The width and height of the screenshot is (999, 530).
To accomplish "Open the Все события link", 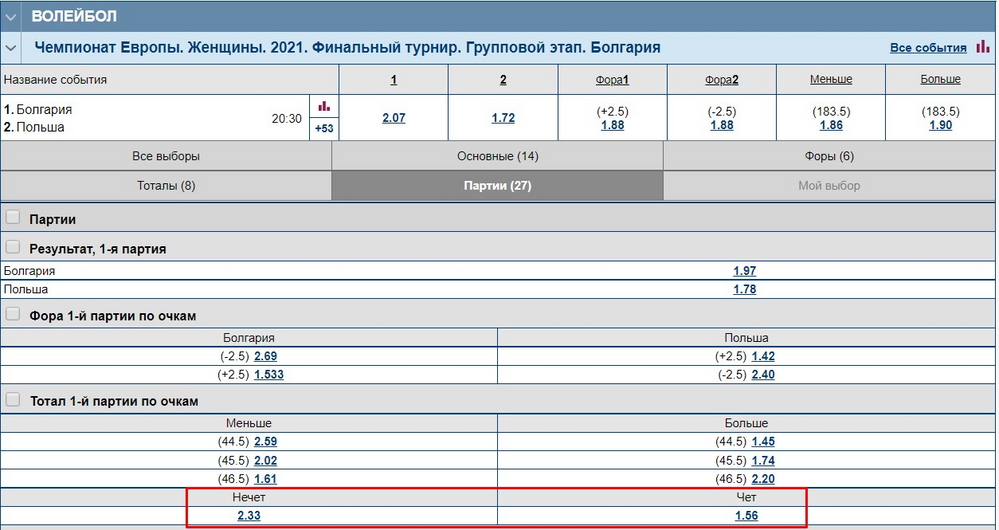I will coord(926,48).
